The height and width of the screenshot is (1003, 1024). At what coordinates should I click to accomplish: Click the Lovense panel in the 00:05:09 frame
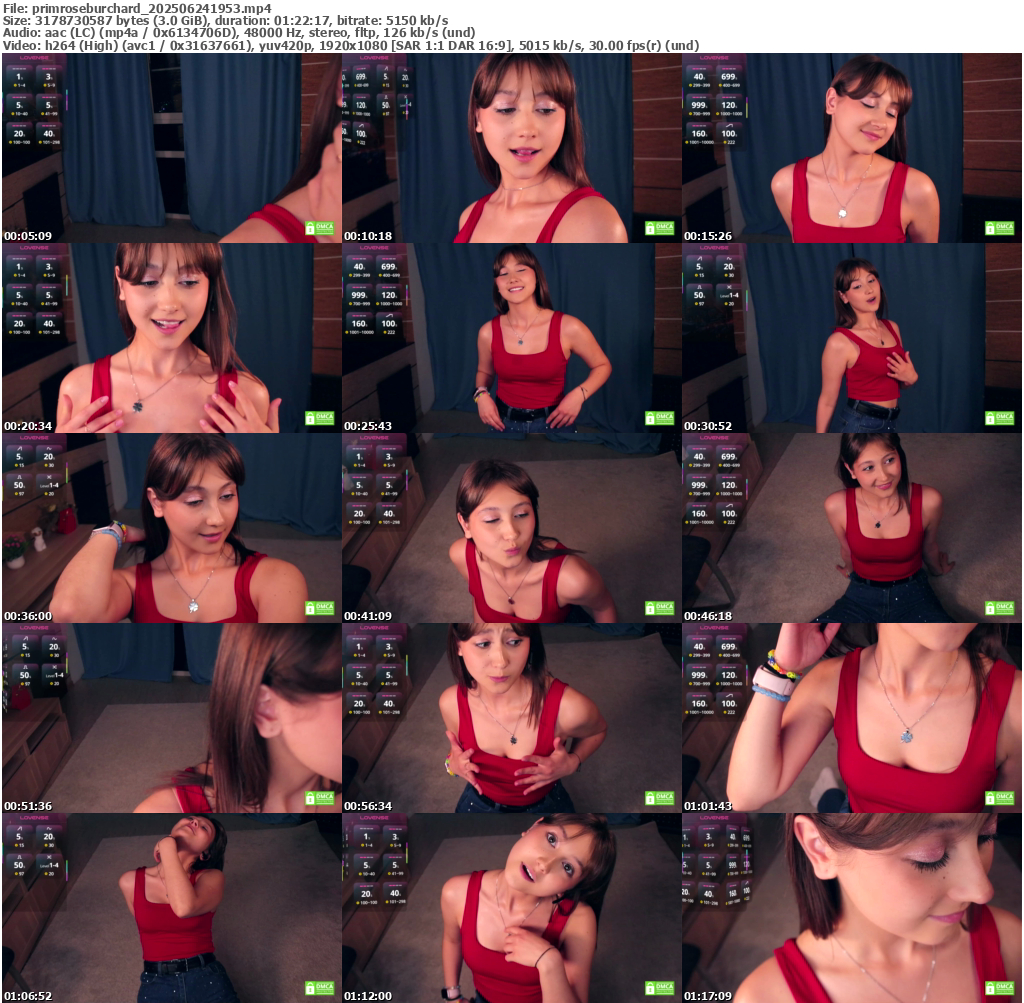pyautogui.click(x=35, y=101)
